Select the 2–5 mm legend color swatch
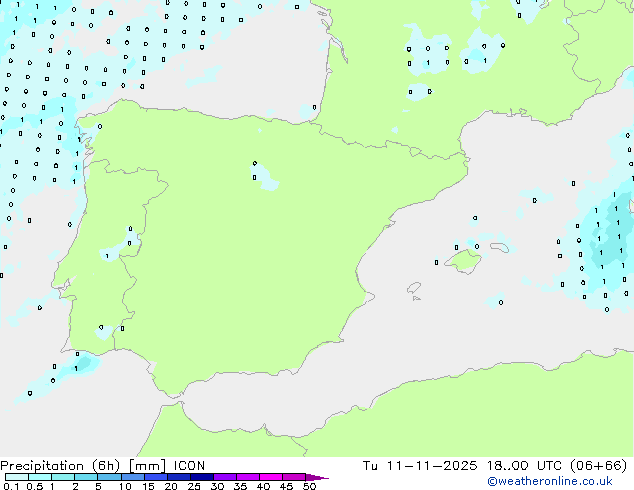This screenshot has width=634, height=490. click(x=86, y=477)
